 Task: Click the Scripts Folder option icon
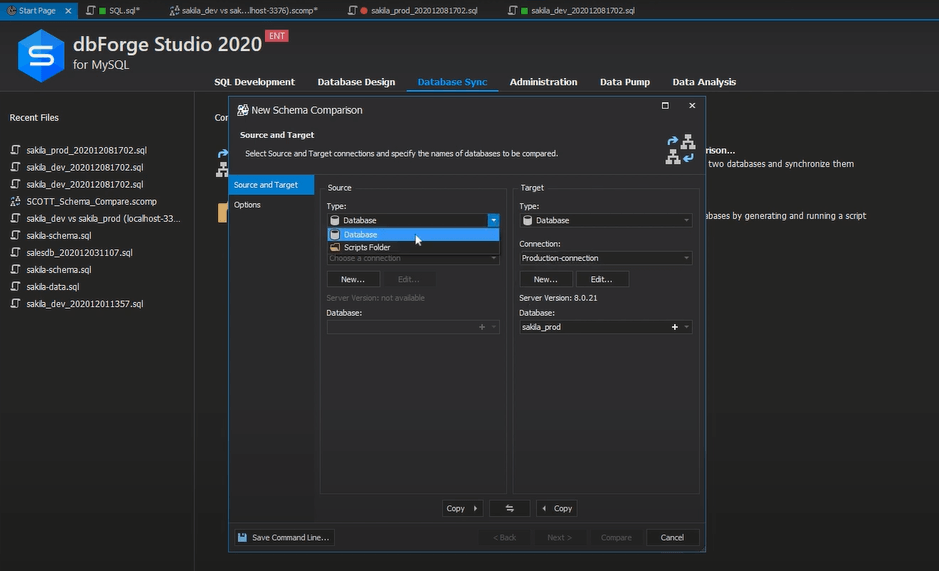point(335,247)
